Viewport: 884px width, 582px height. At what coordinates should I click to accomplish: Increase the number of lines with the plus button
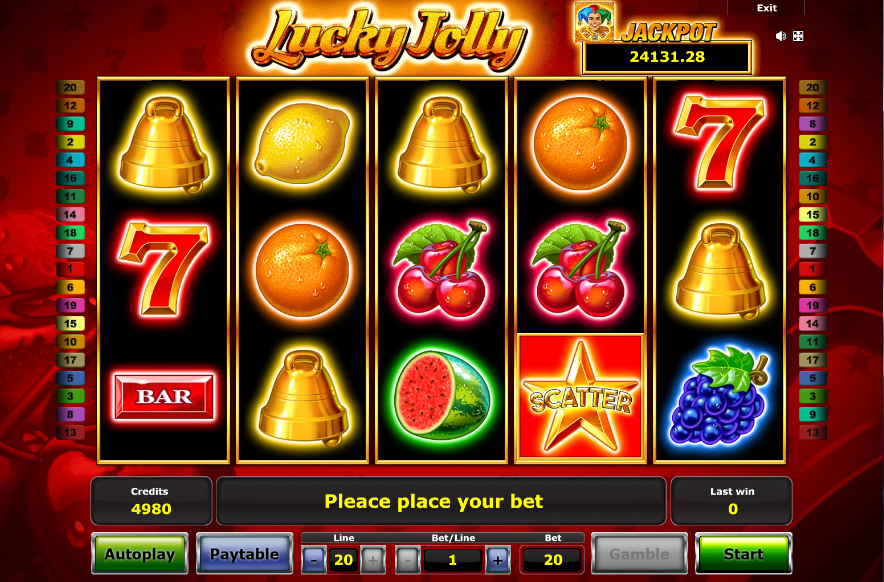pos(373,560)
